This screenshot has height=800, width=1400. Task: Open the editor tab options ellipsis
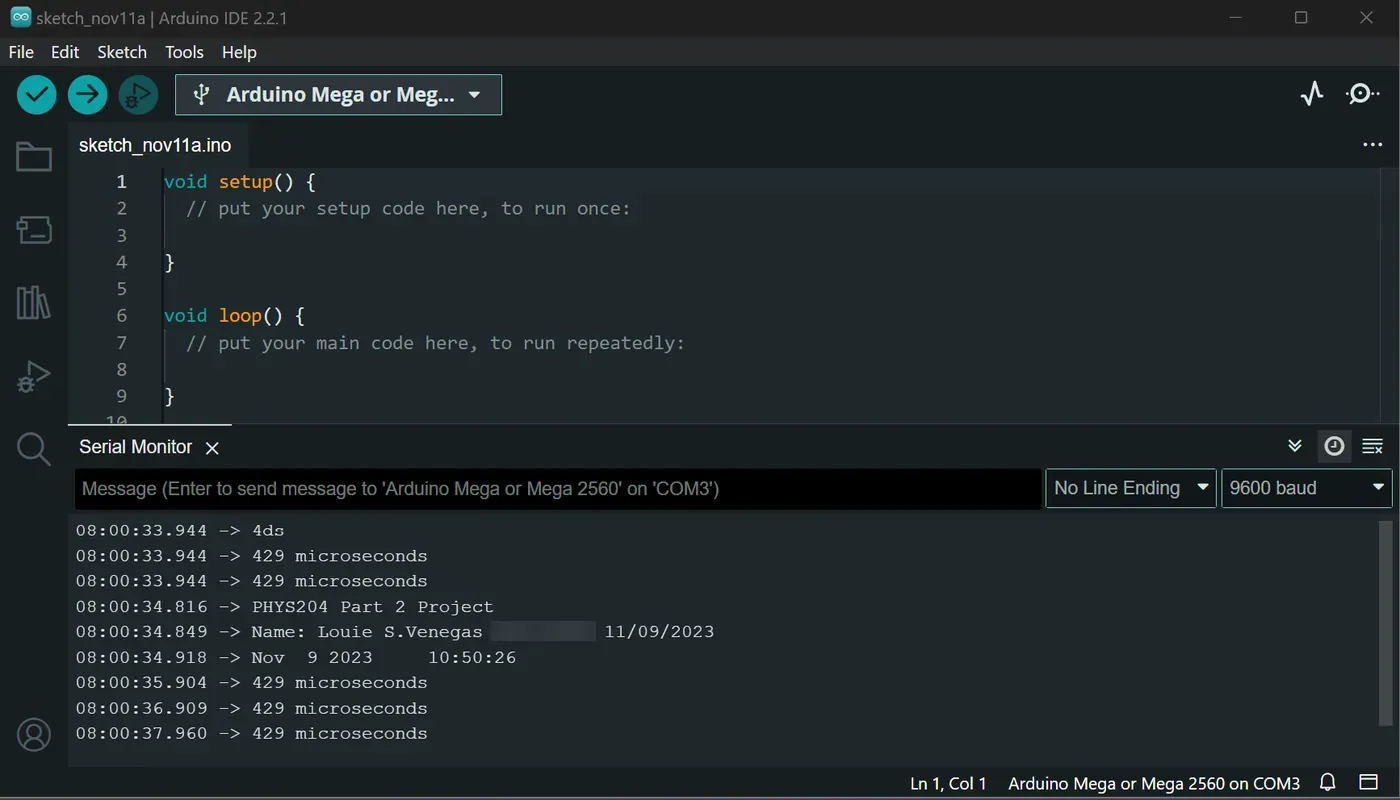pos(1372,145)
